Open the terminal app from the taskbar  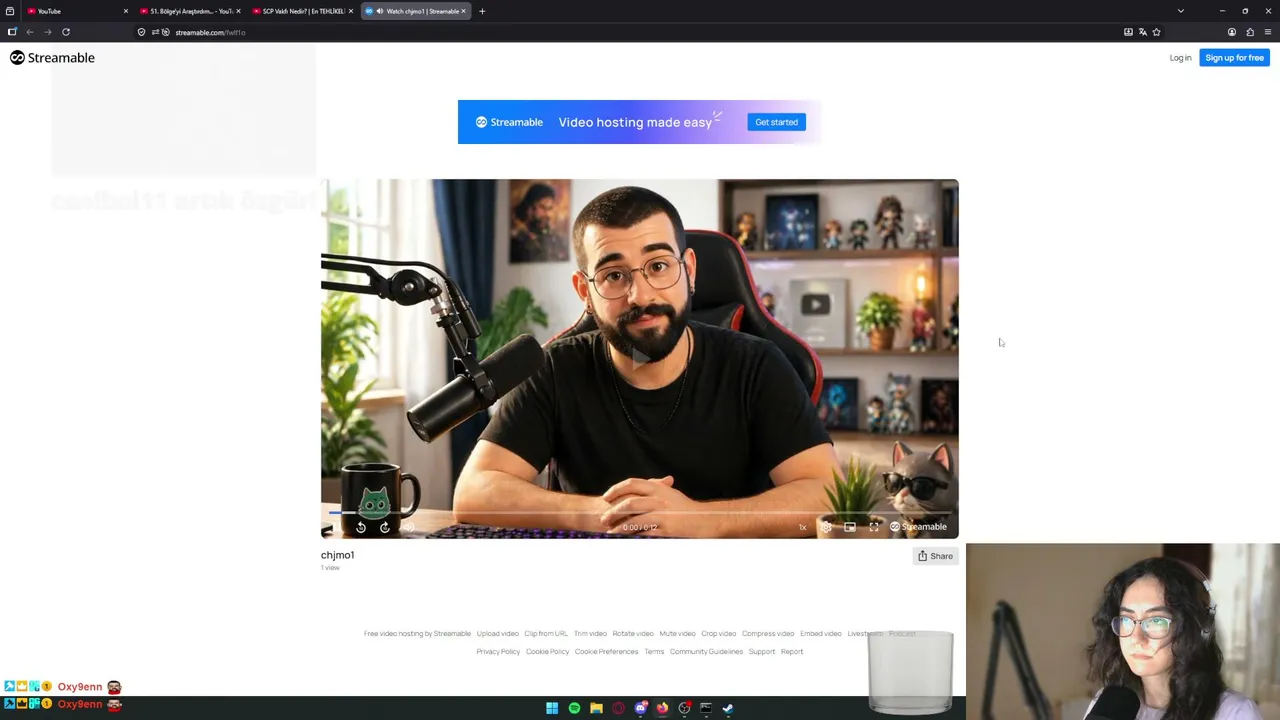706,708
